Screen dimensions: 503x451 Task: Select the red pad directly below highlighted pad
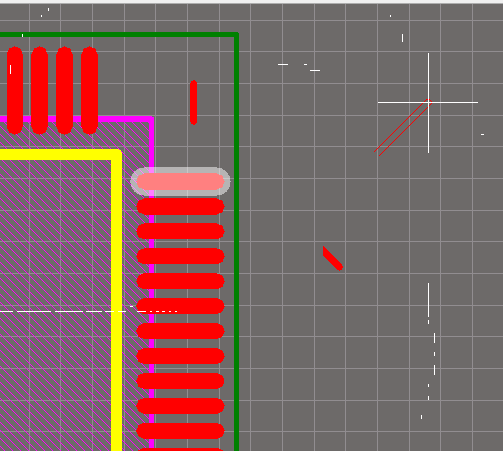tap(180, 206)
